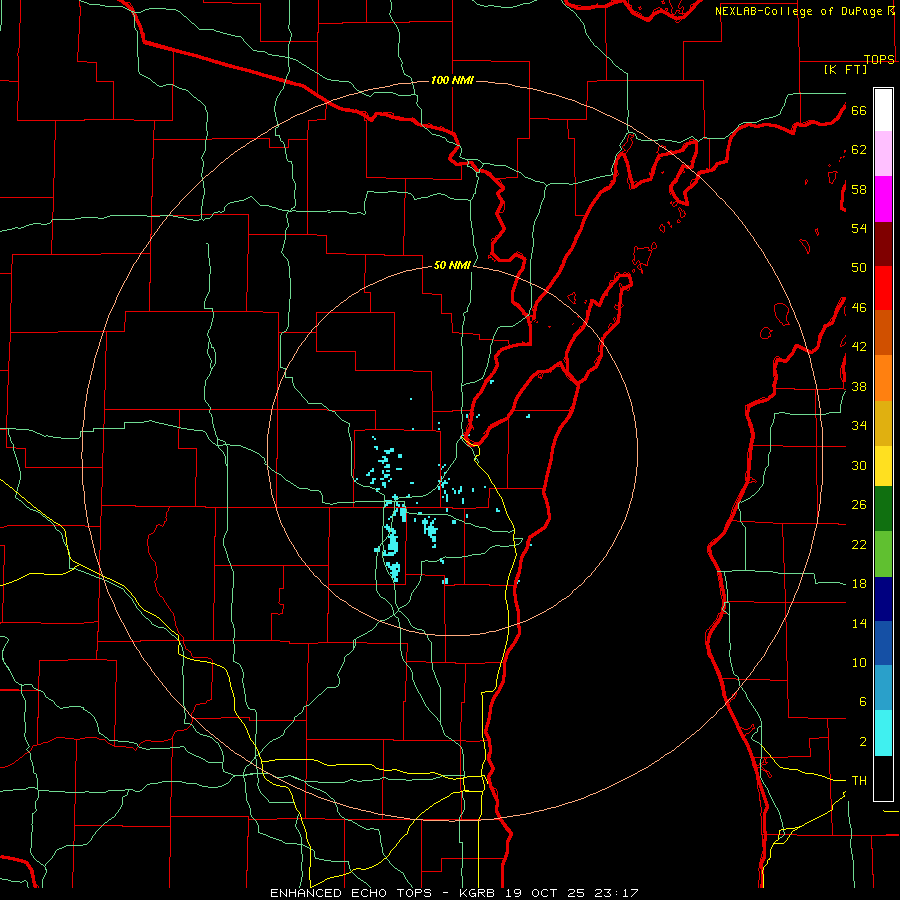Click legend value 38
The width and height of the screenshot is (900, 900).
(x=859, y=387)
